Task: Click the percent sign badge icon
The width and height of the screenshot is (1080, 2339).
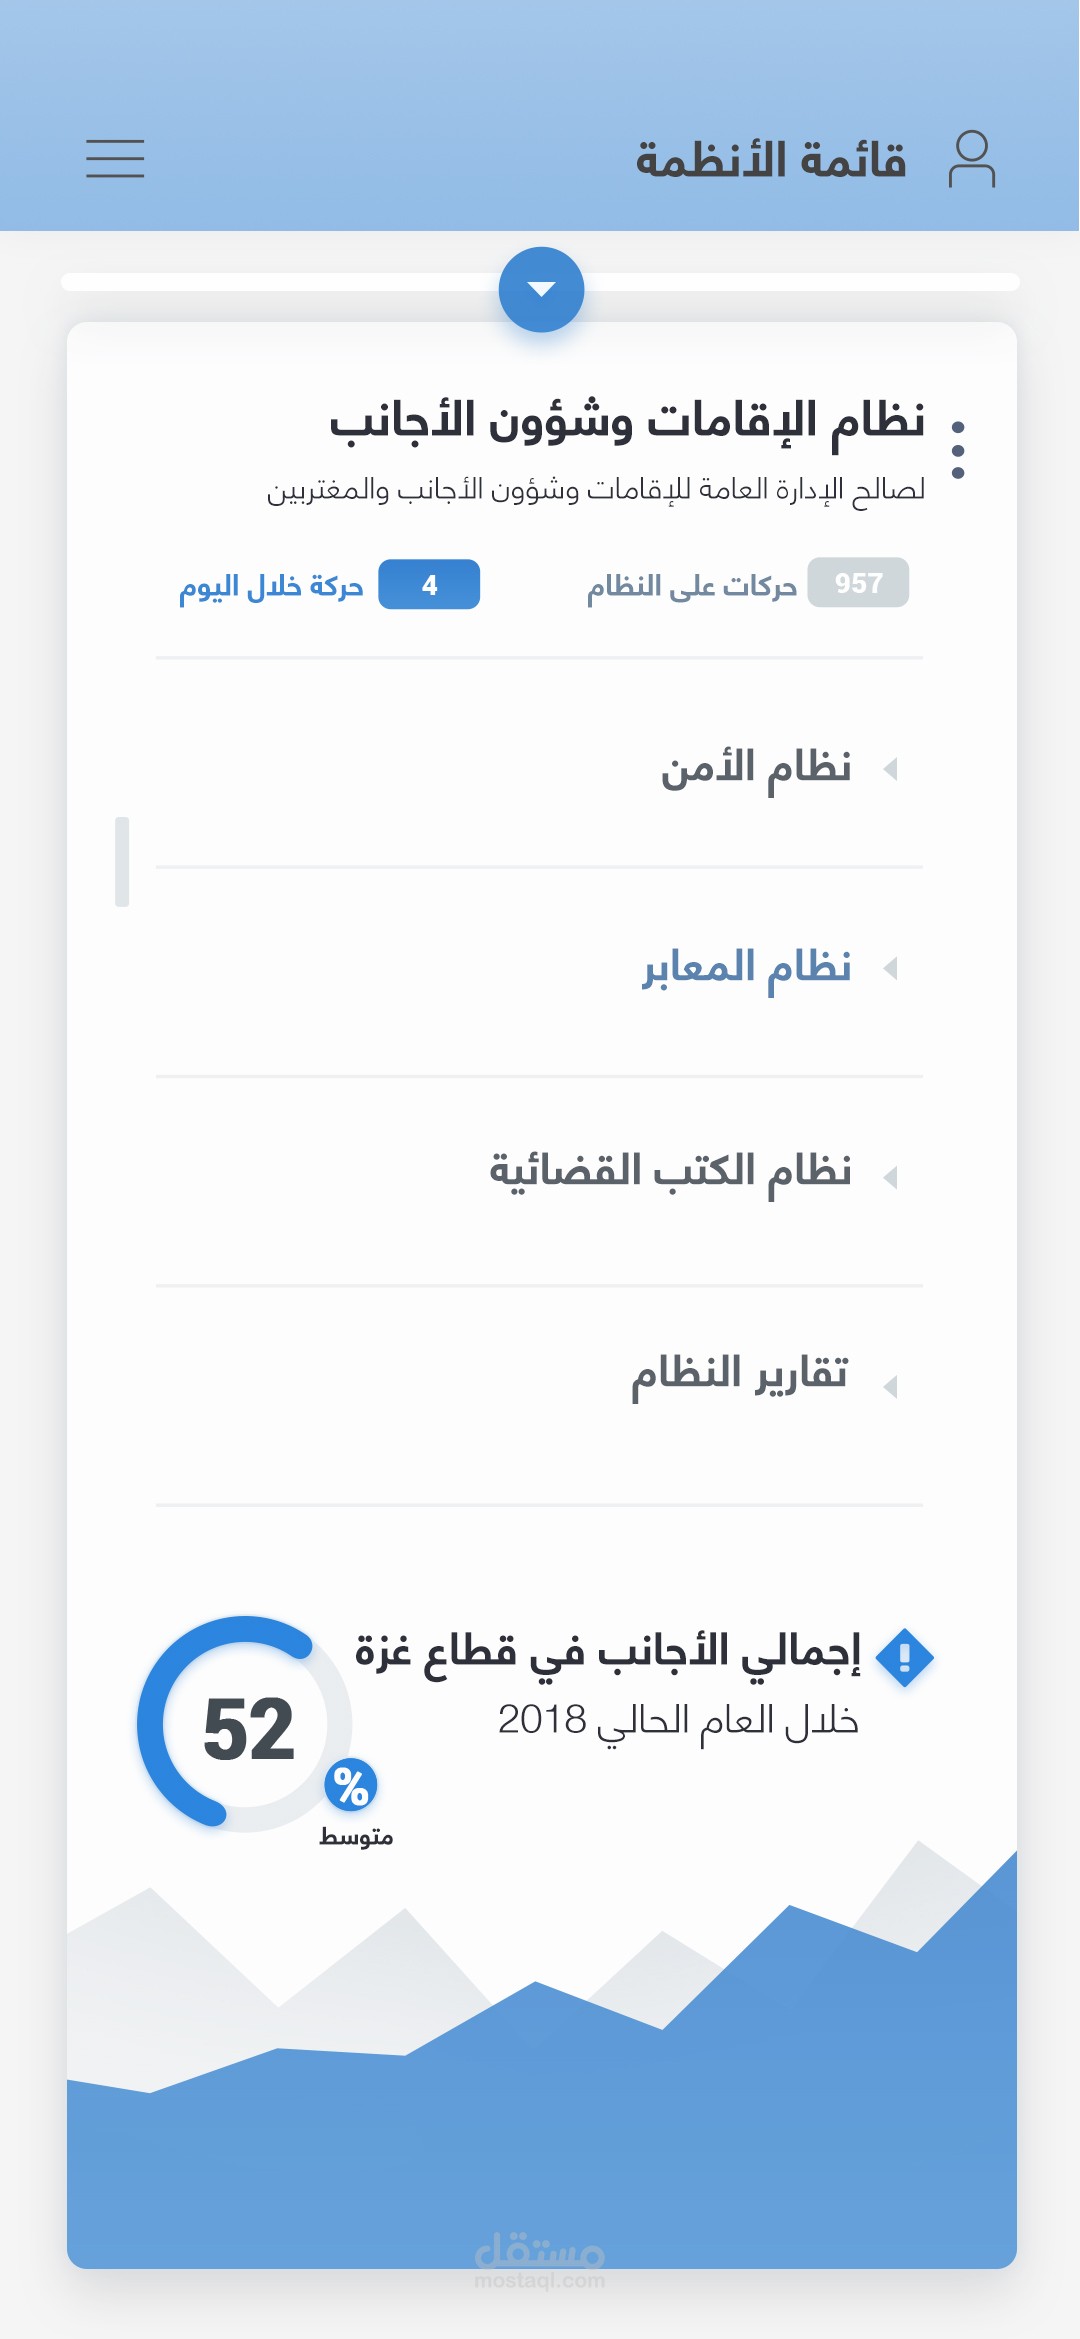Action: (x=350, y=1785)
